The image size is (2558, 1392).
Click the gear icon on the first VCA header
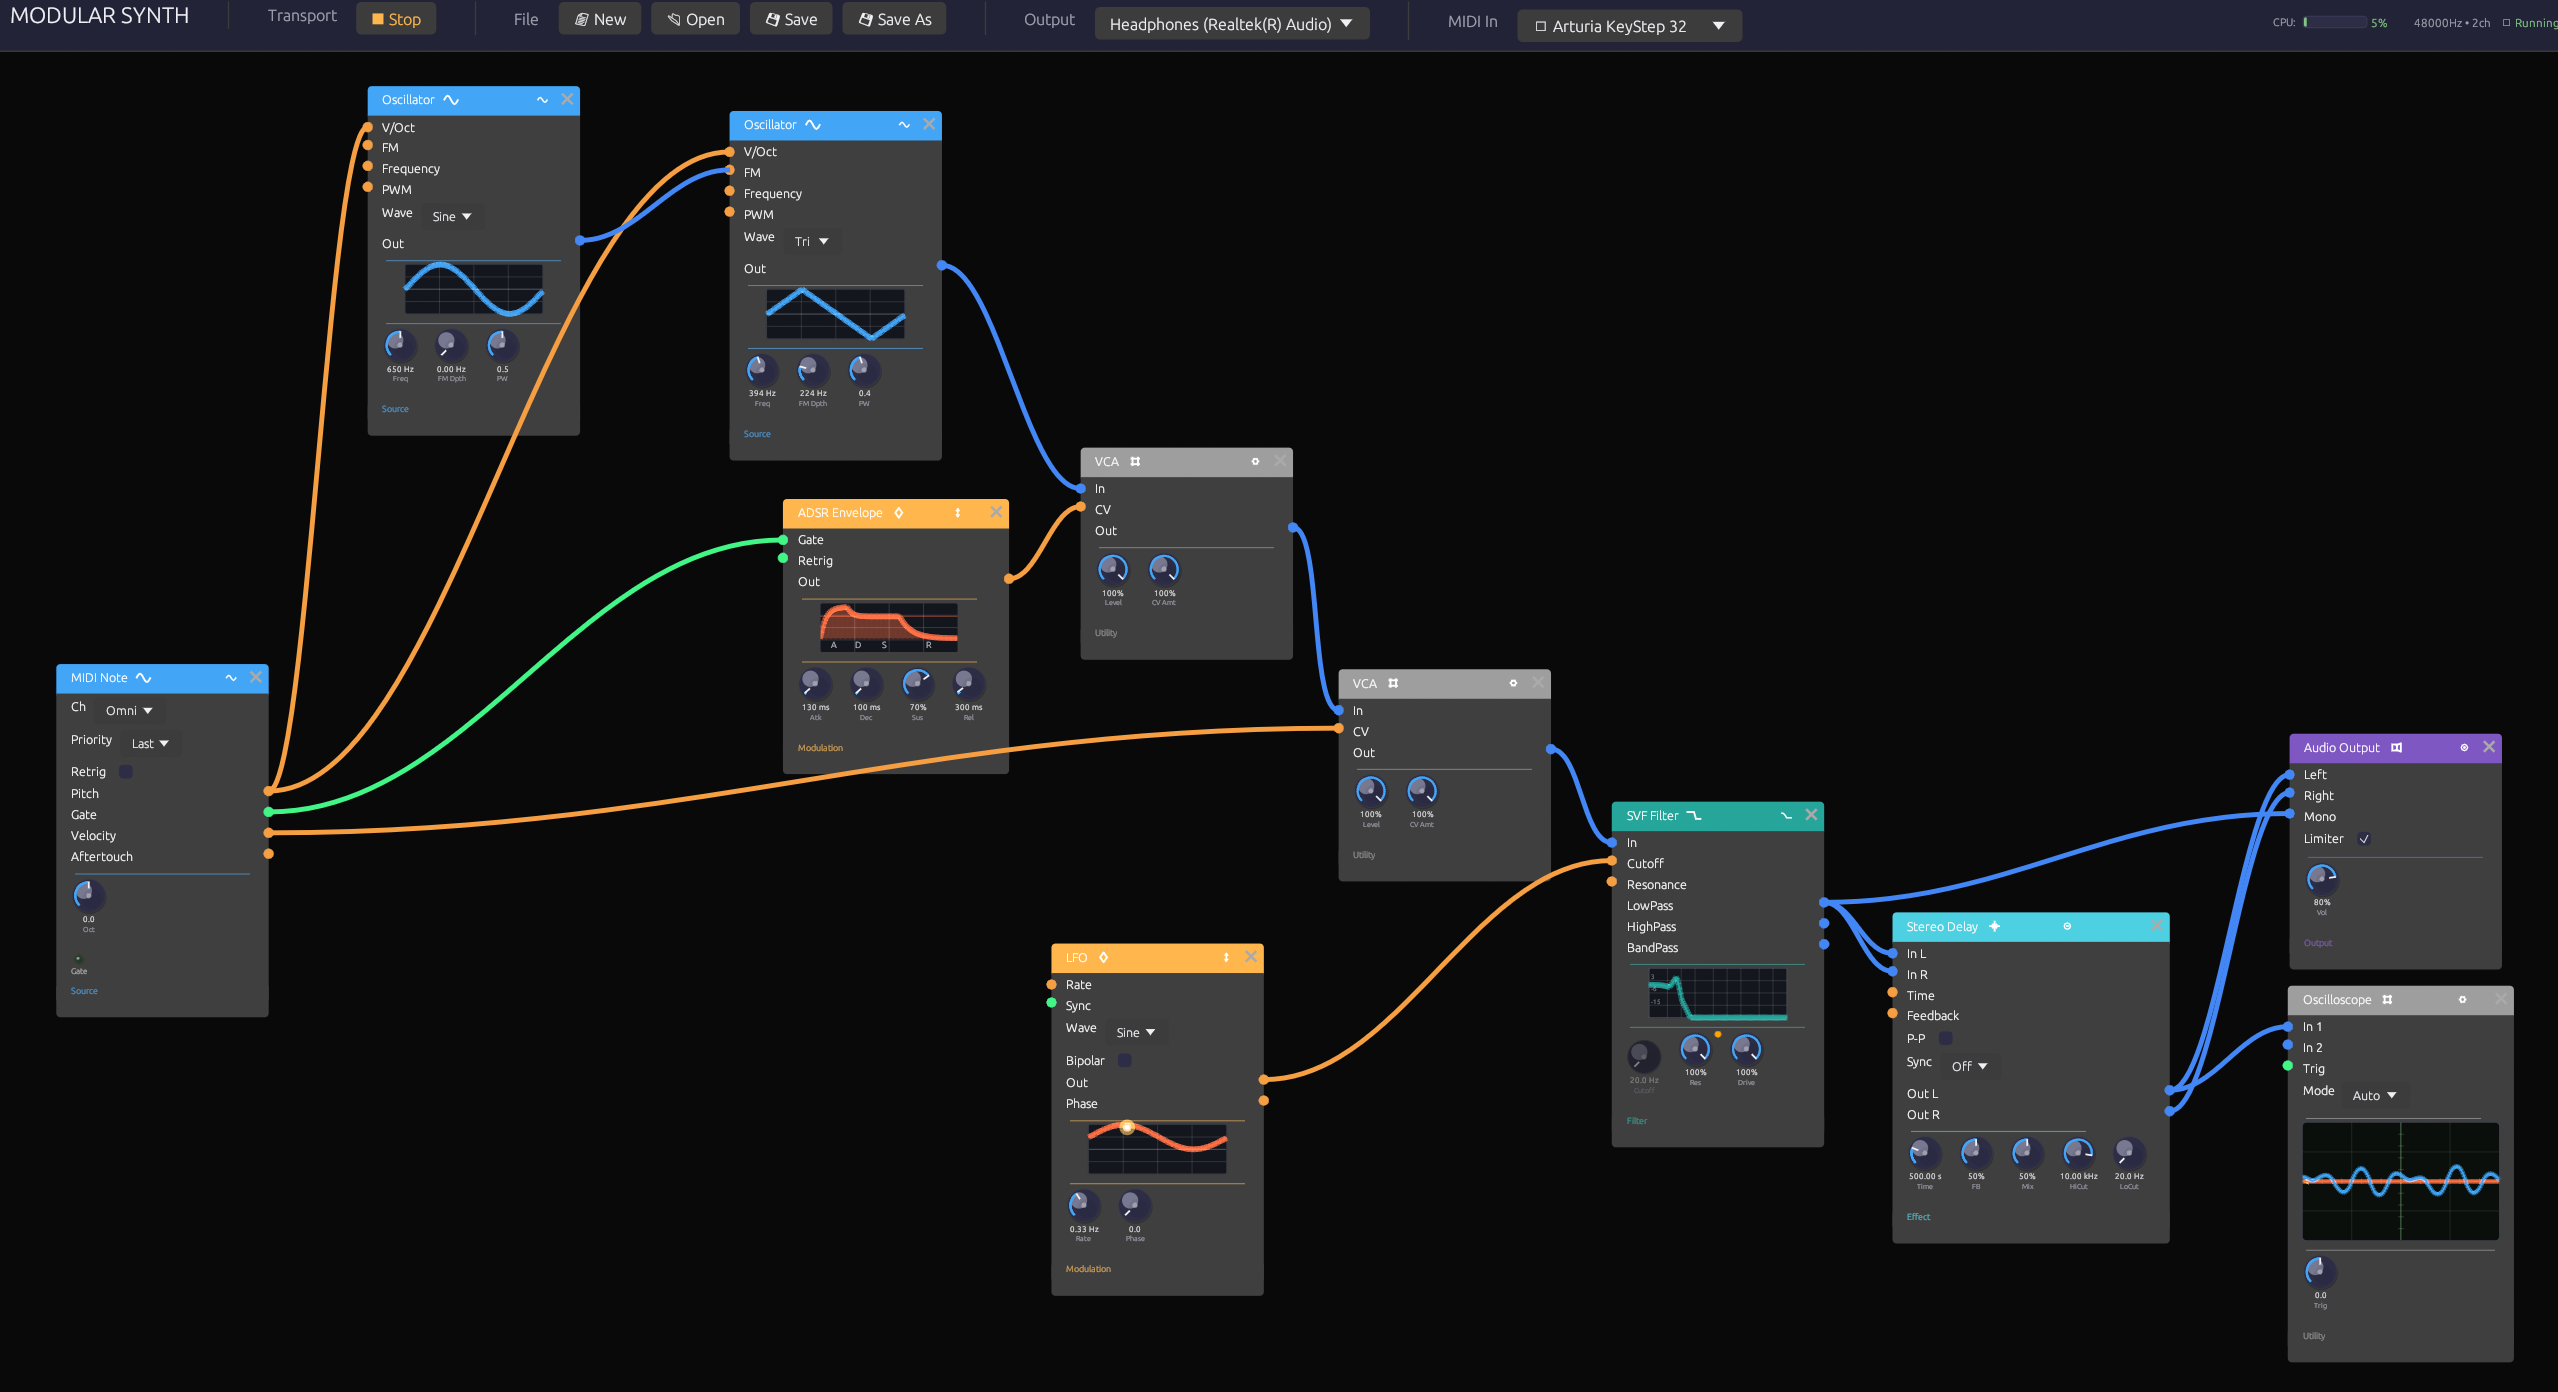1255,461
